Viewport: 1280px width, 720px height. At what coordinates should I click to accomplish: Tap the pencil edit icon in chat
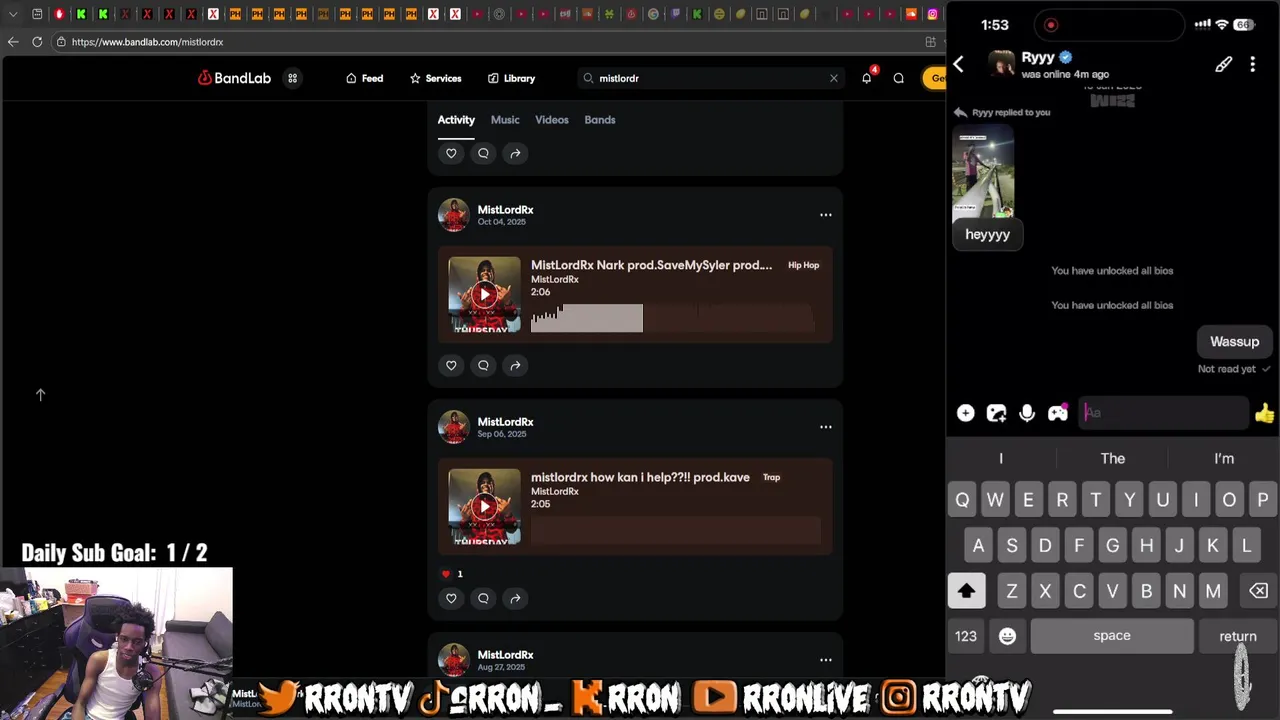(1224, 64)
